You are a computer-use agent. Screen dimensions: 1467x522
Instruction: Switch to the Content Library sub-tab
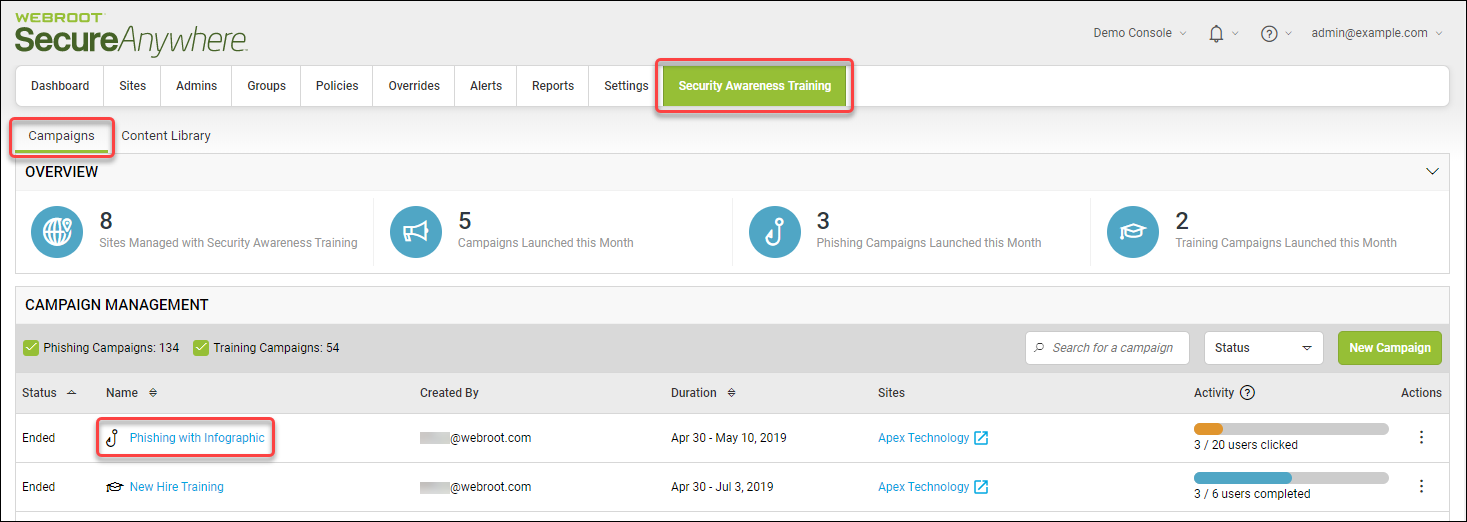click(166, 136)
